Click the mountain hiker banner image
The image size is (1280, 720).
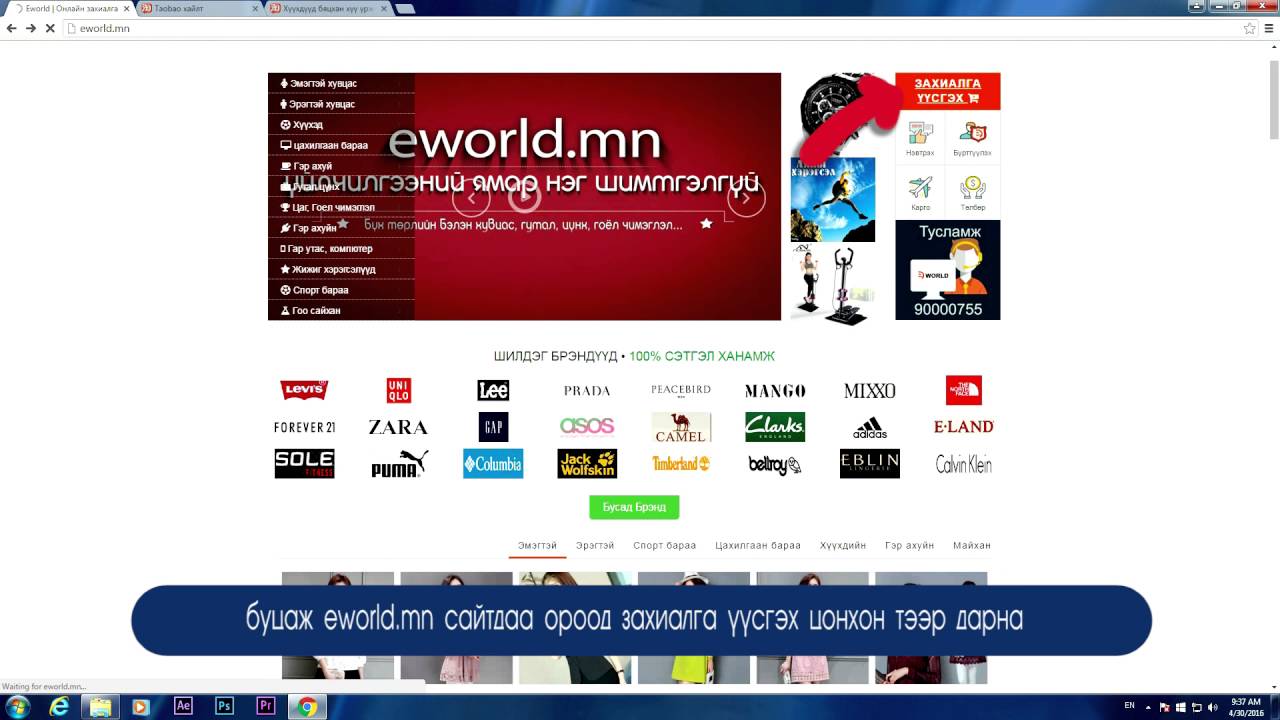pos(833,199)
